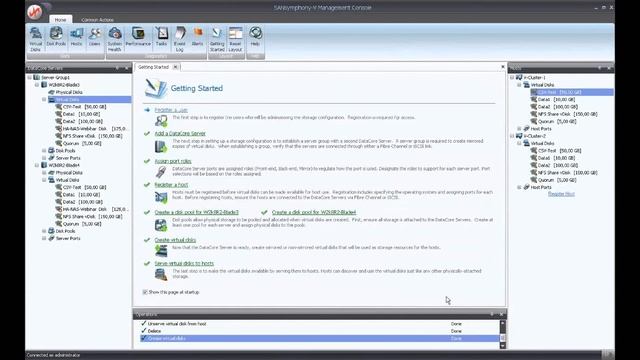Open Users ribbon icon
Screen dimensions: 640x360
(x=94, y=36)
